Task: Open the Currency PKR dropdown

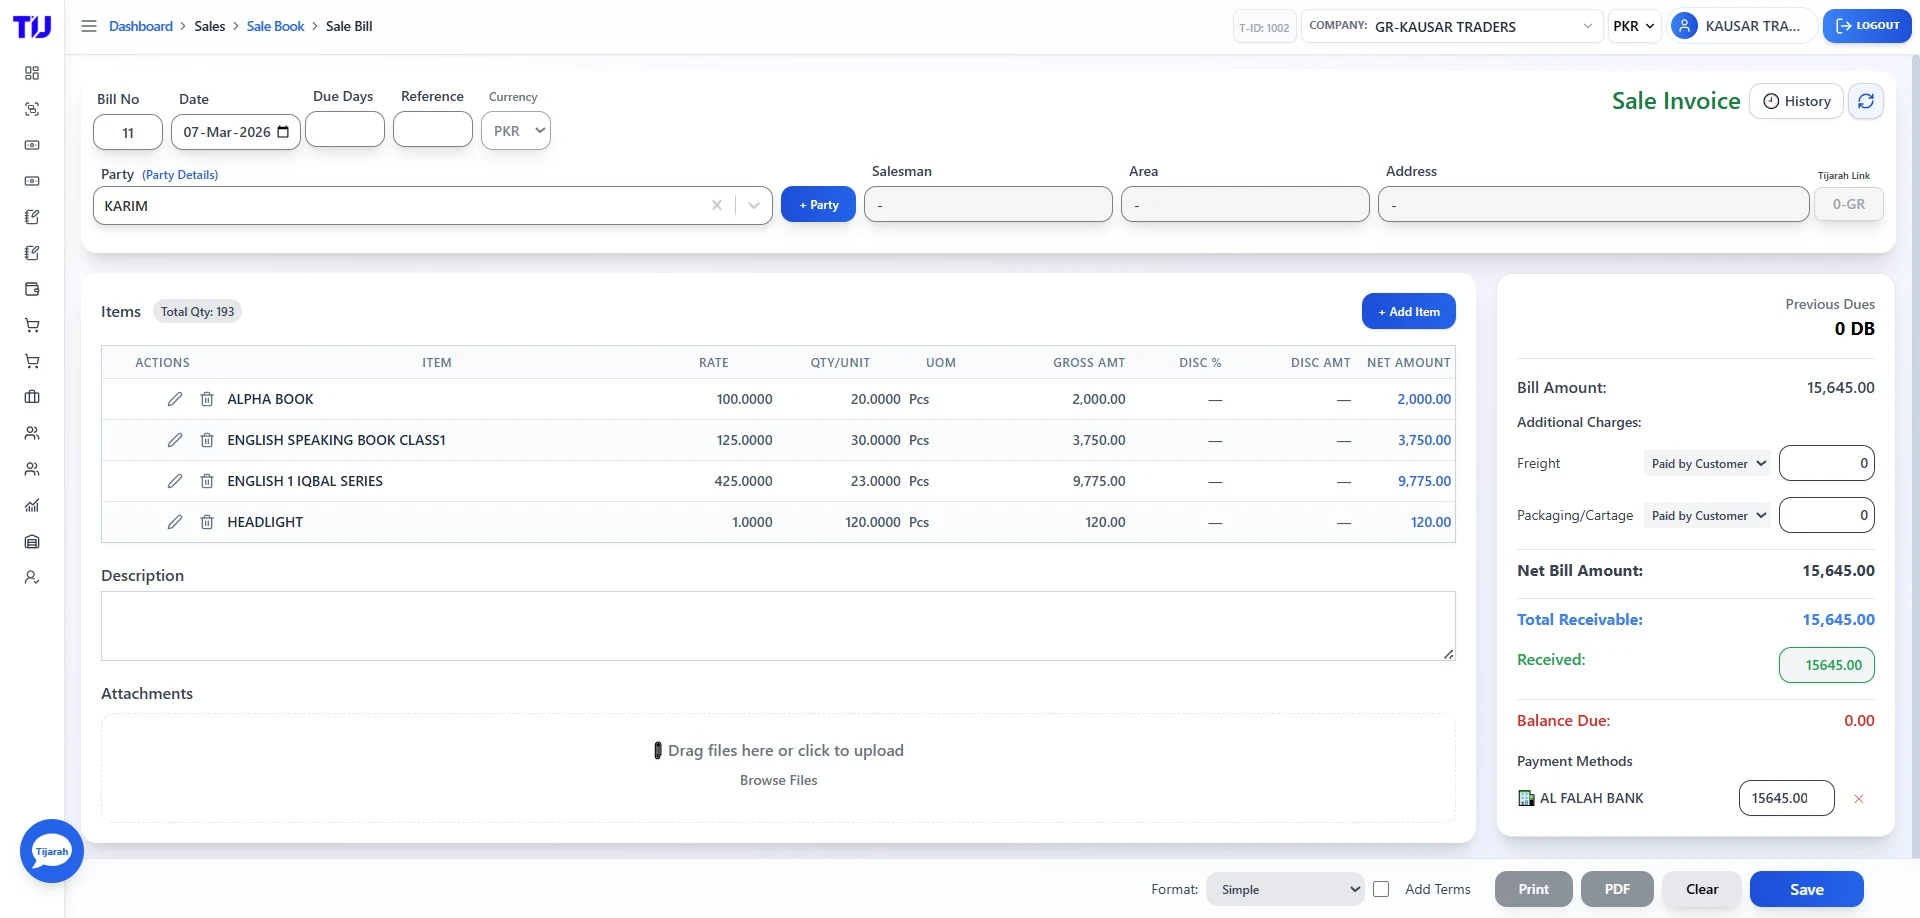Action: click(516, 130)
